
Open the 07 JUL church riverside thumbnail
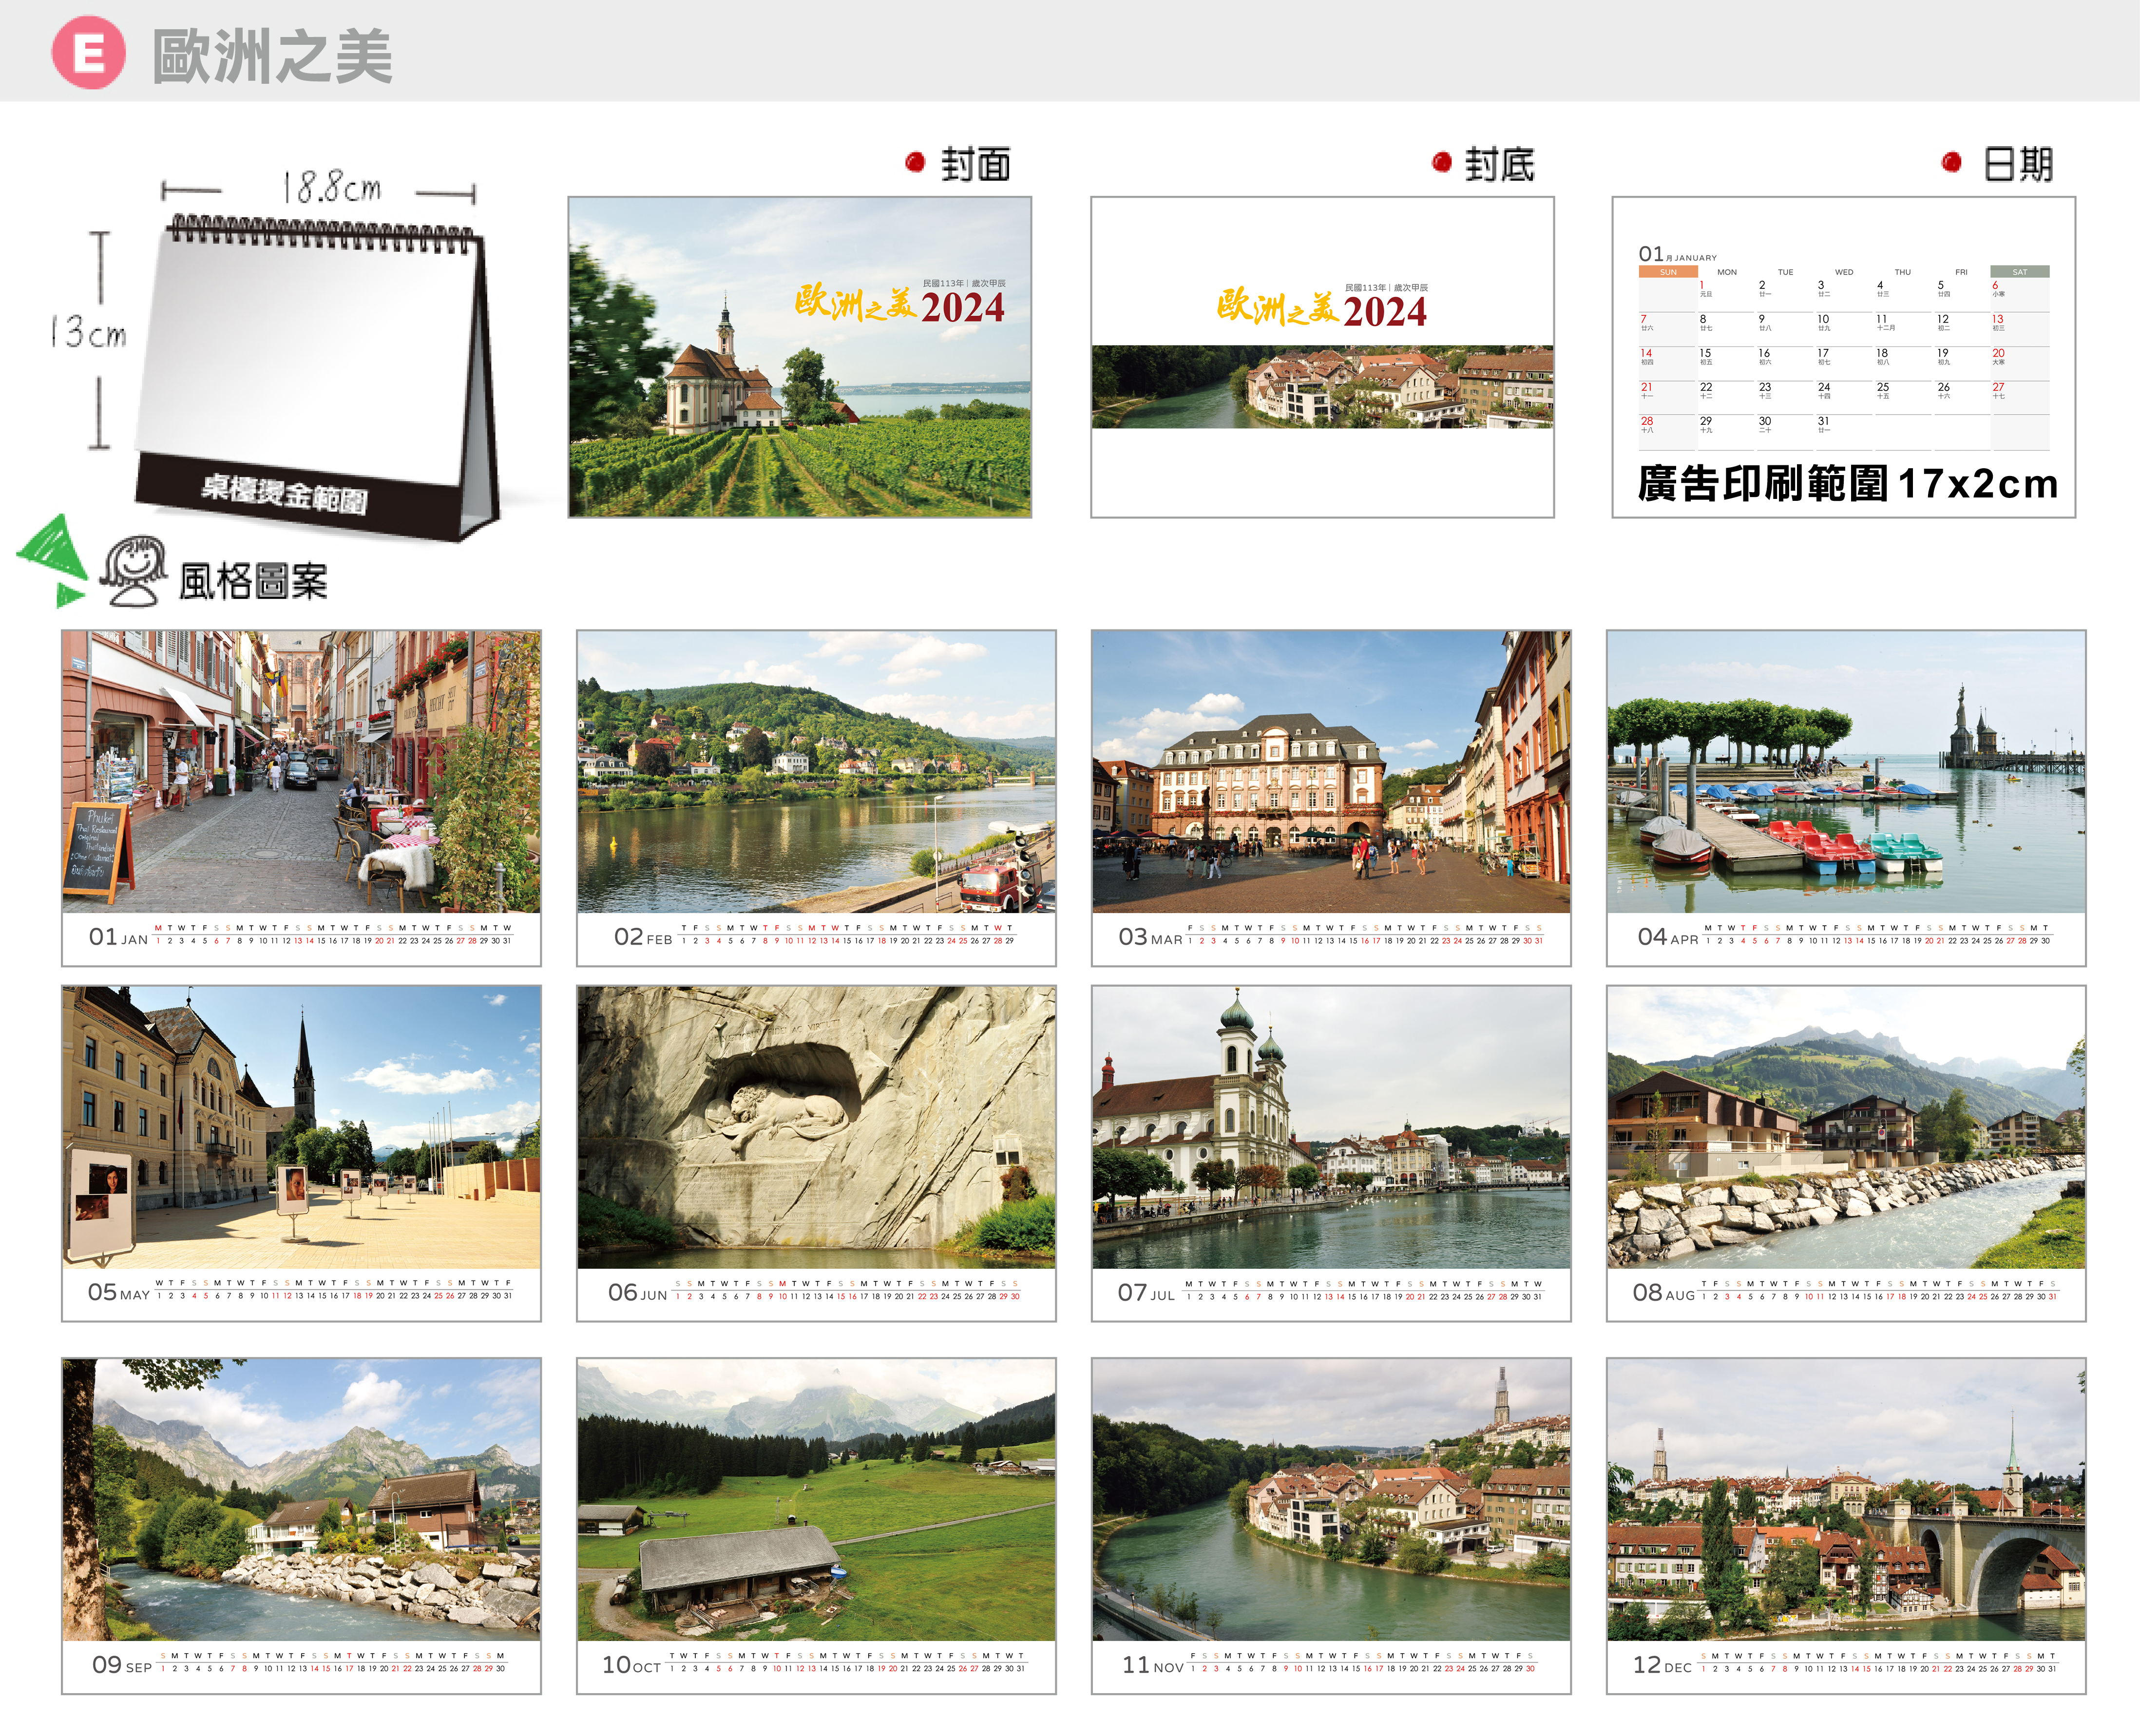point(1330,1127)
